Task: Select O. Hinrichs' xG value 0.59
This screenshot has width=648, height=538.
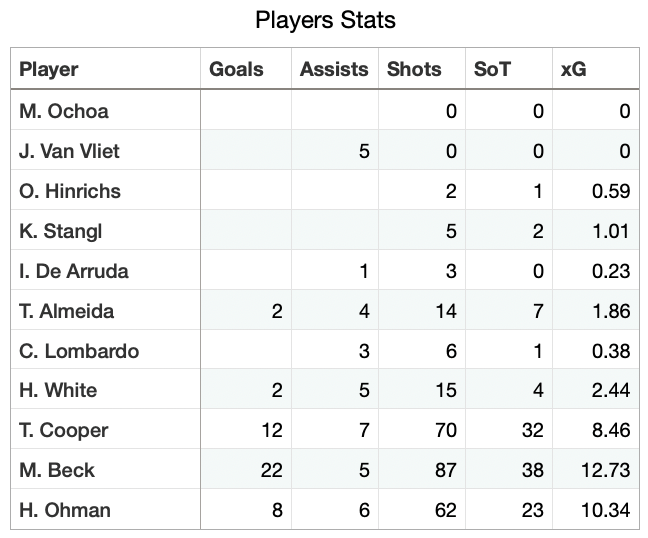Action: (x=610, y=191)
